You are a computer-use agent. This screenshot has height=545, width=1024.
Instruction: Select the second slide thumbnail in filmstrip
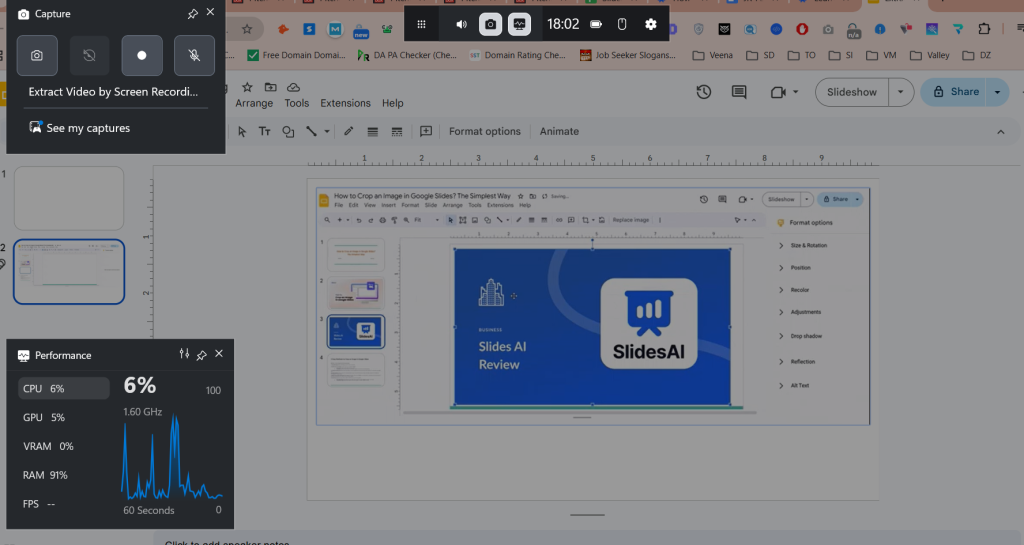coord(69,271)
